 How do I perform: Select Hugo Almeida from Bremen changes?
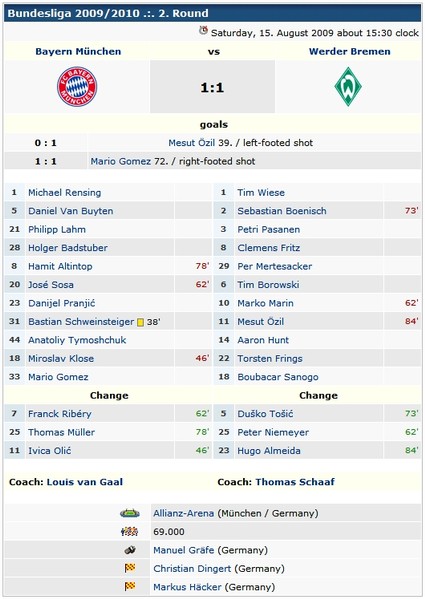coord(269,451)
